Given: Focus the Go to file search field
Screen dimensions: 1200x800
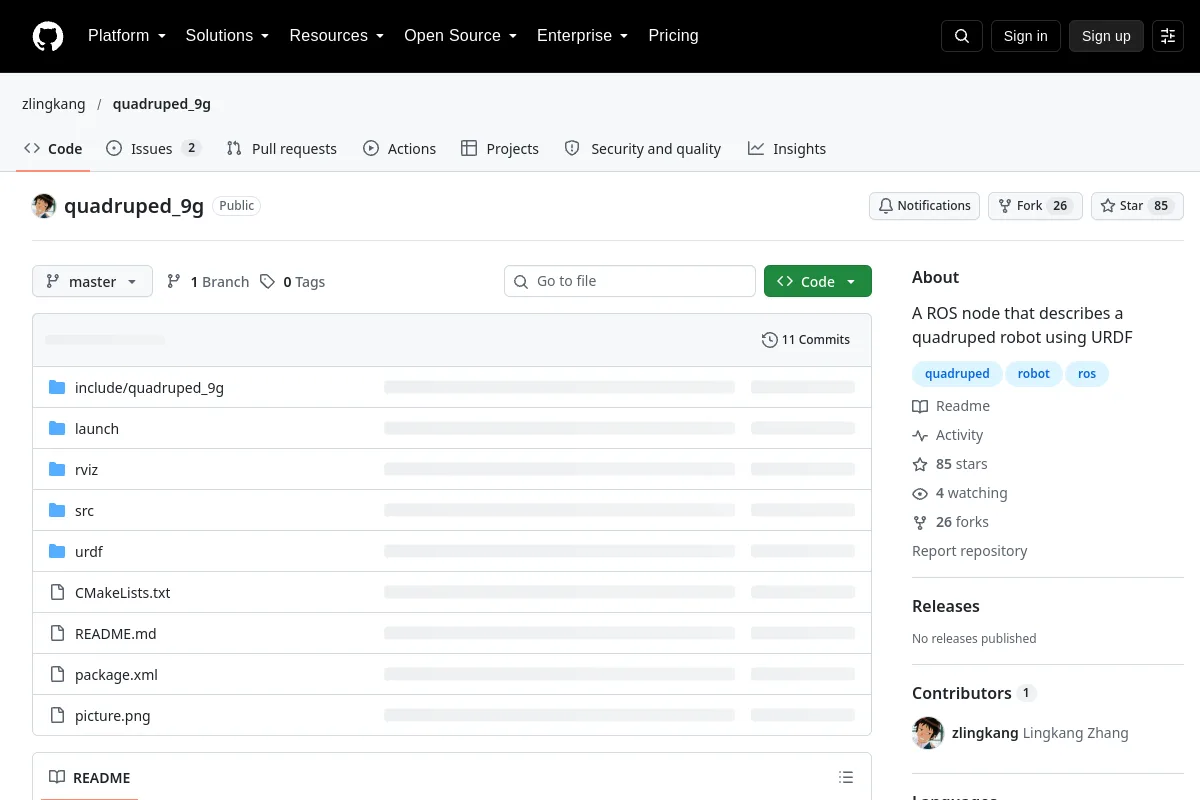Looking at the screenshot, I should (x=630, y=282).
